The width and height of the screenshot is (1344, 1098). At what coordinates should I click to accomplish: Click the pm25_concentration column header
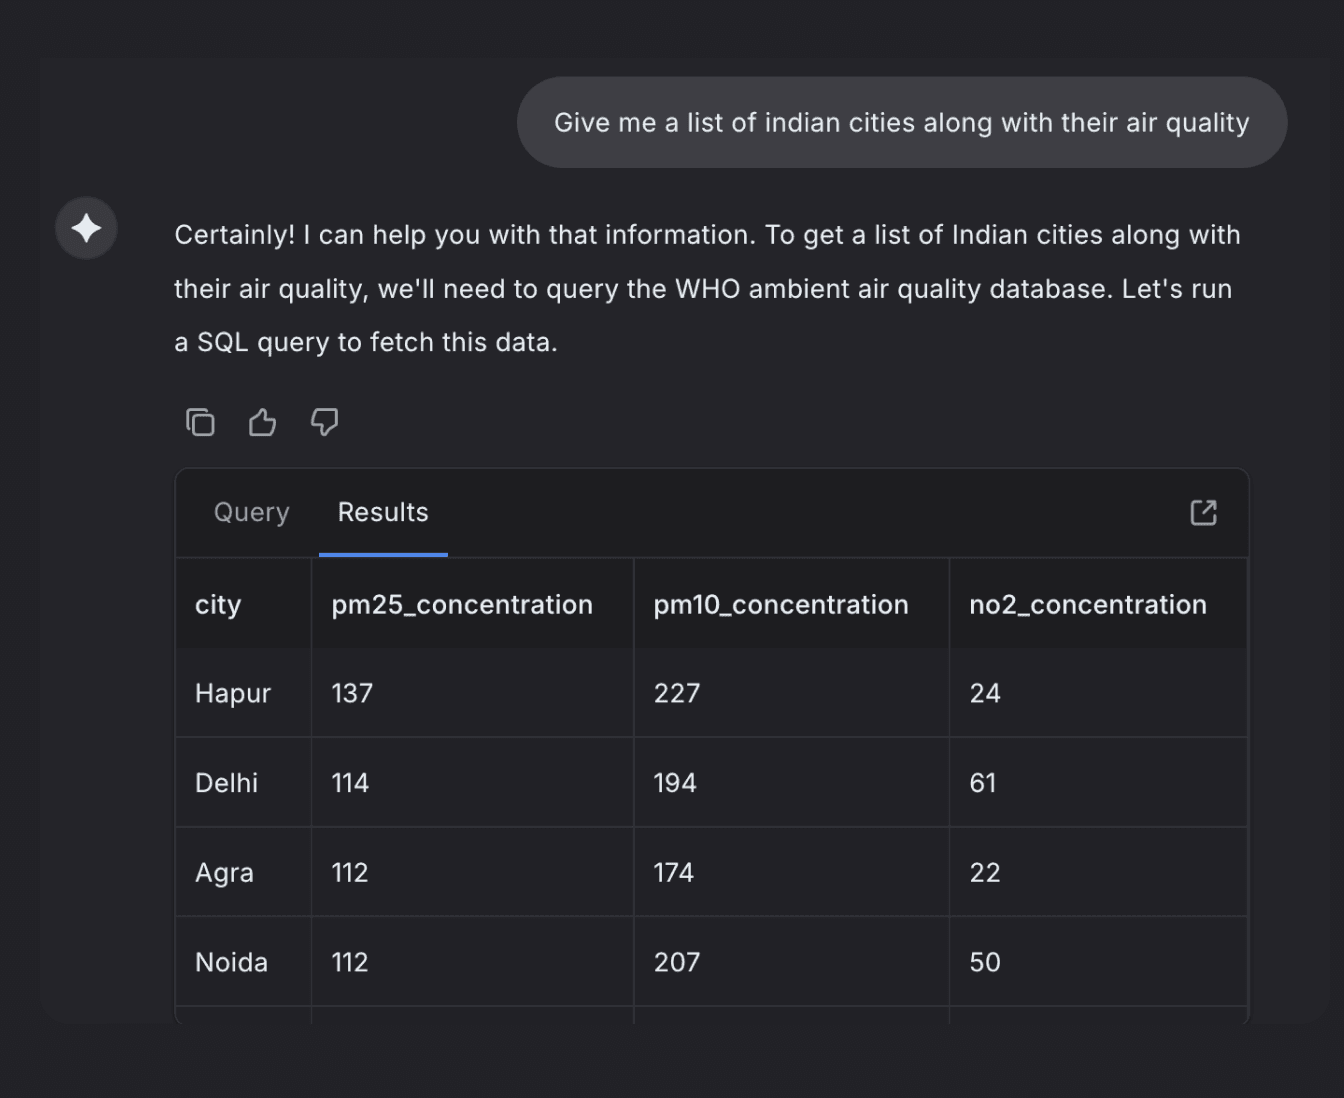point(461,604)
